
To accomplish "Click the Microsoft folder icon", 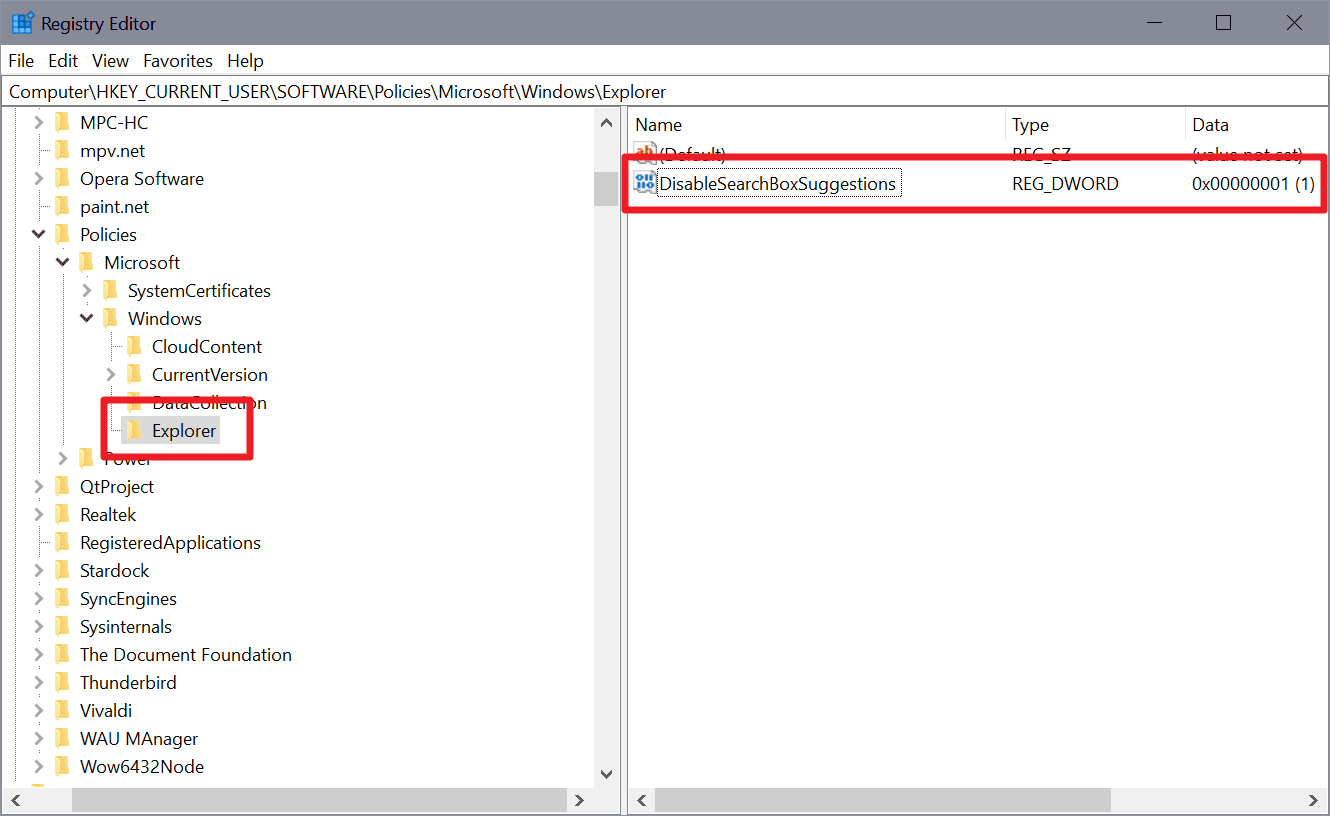I will [87, 263].
